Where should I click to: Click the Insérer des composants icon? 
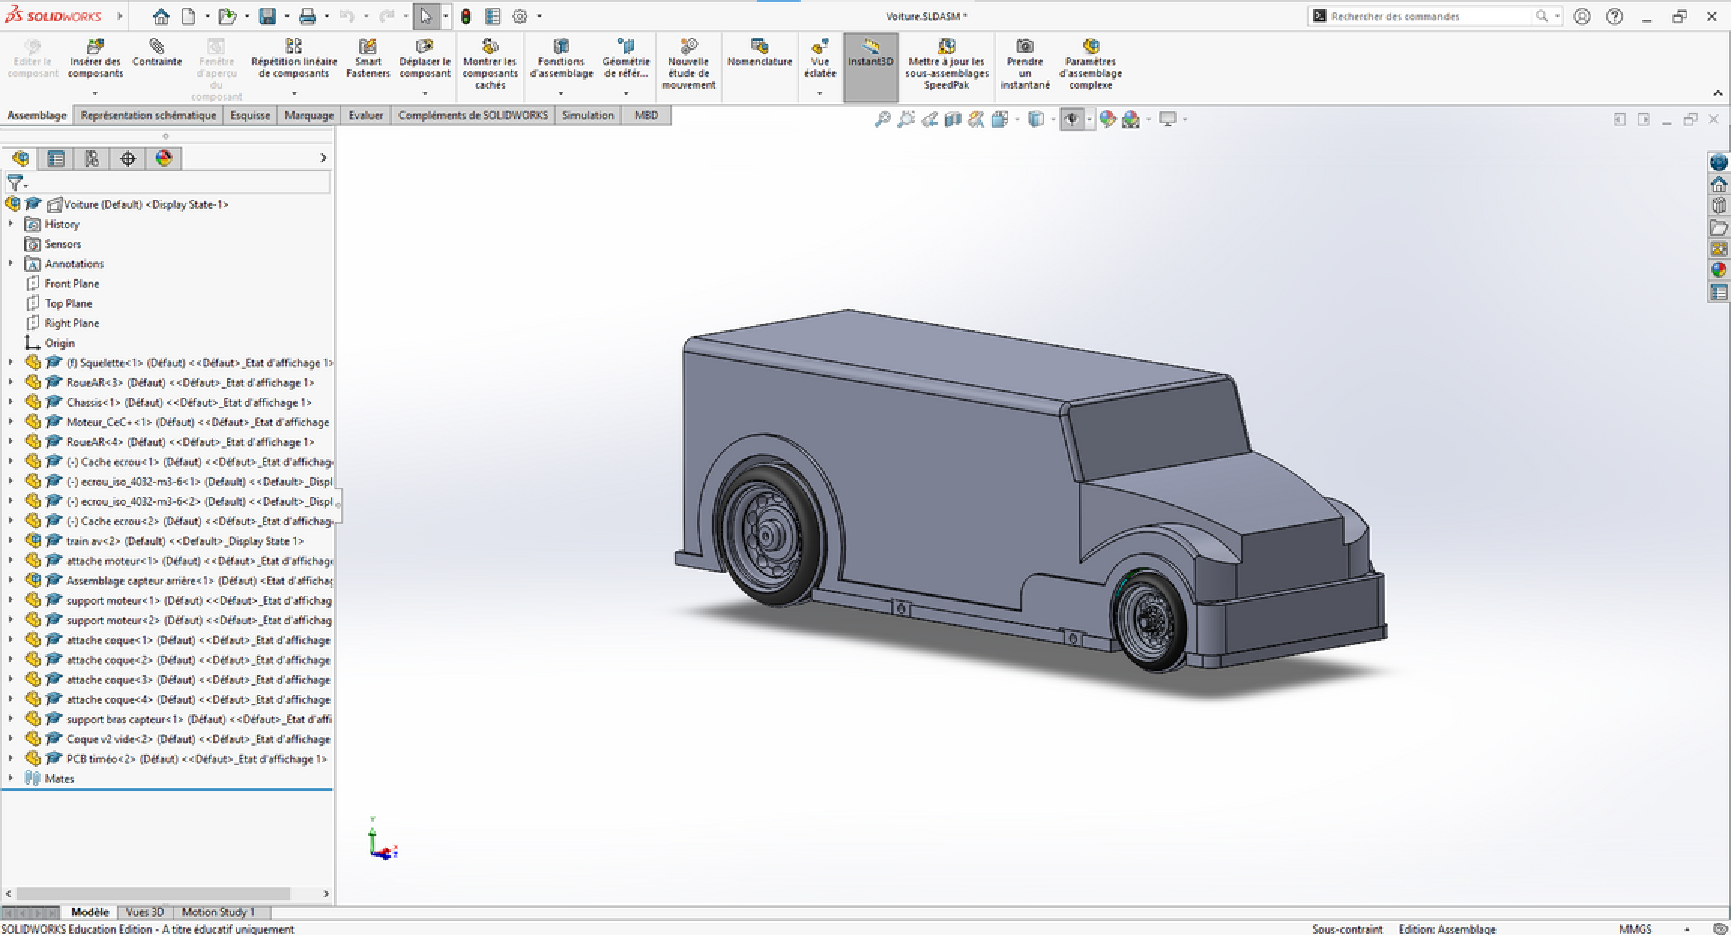pyautogui.click(x=95, y=47)
